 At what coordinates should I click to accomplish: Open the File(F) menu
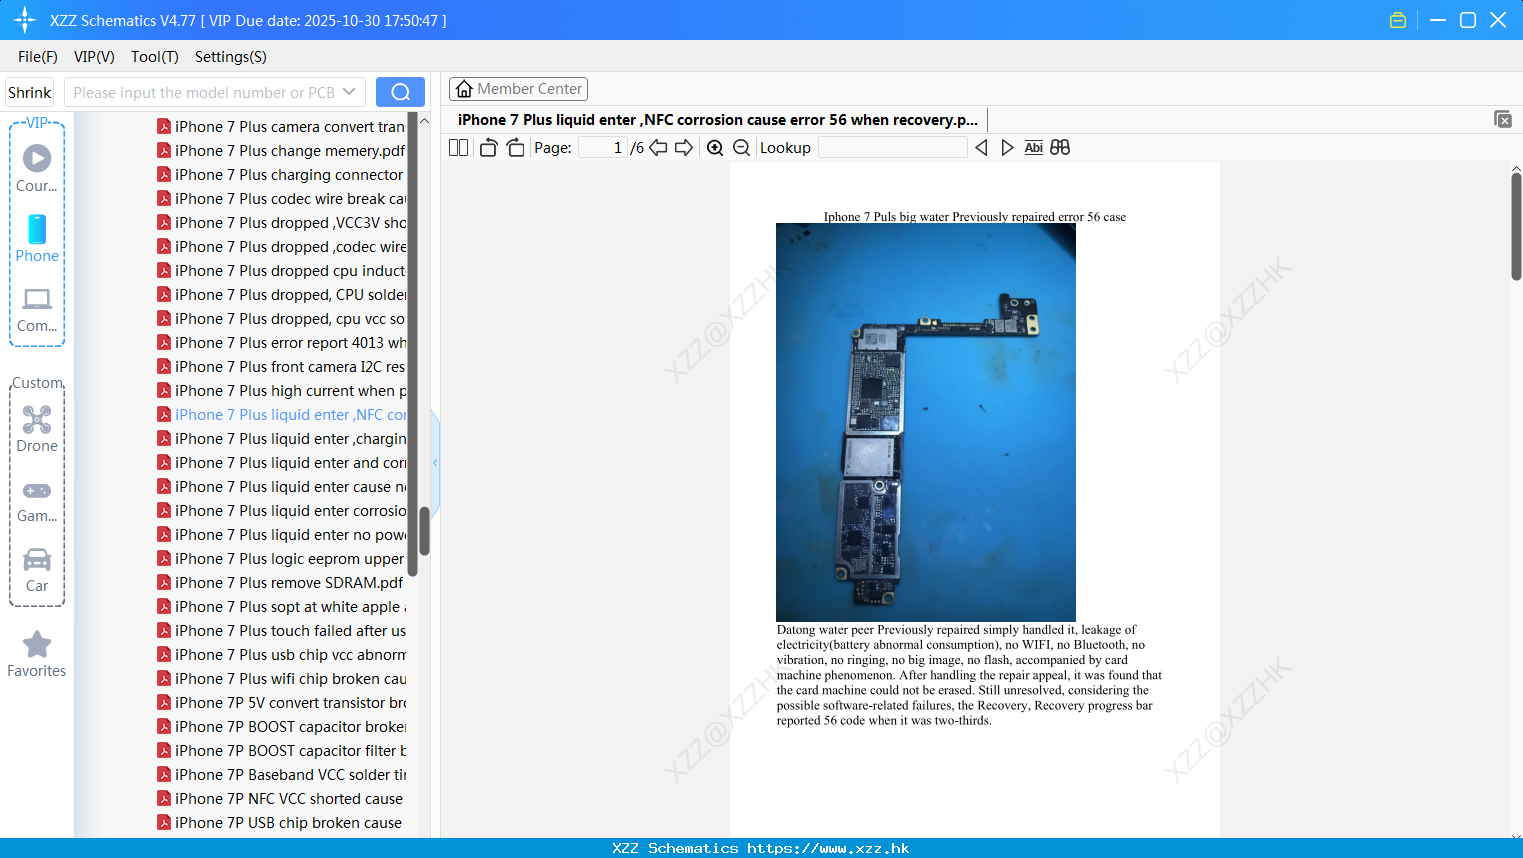38,57
